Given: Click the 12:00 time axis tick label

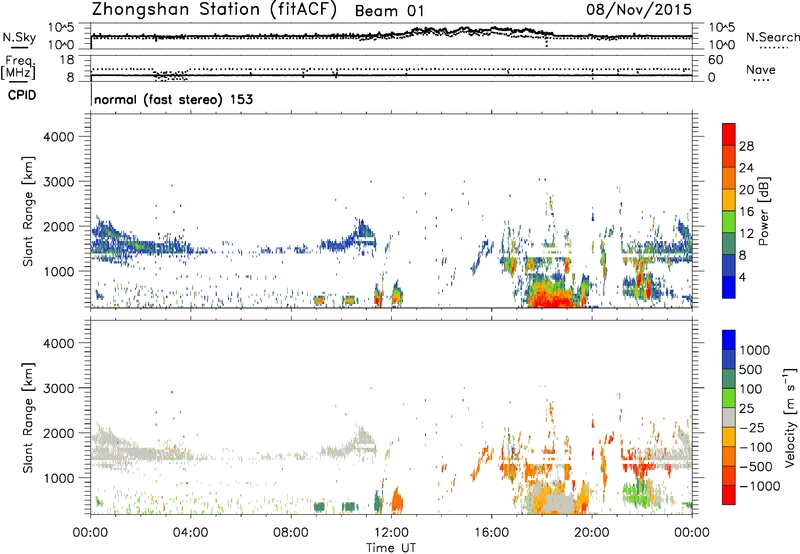Looking at the screenshot, I should (391, 533).
